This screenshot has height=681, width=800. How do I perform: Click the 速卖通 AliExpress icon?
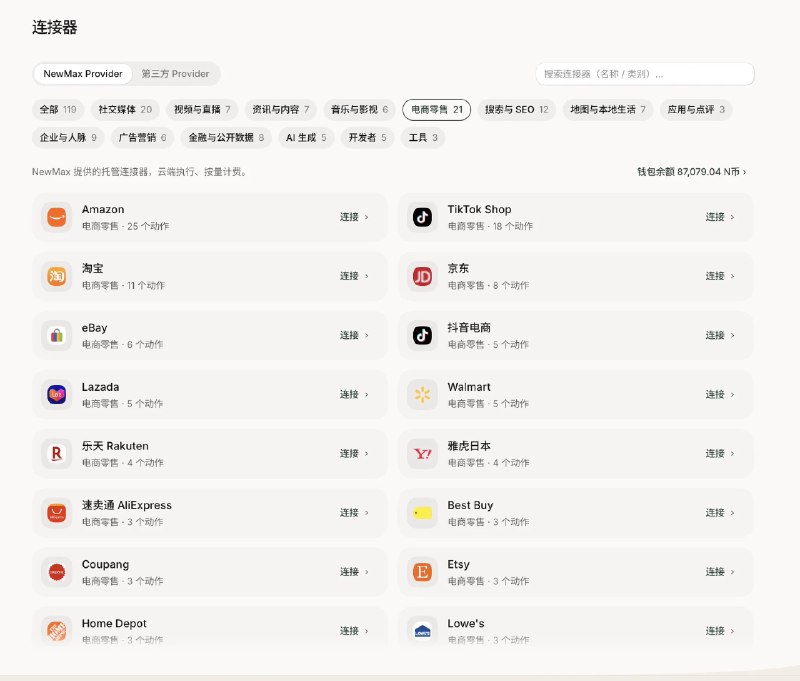57,513
